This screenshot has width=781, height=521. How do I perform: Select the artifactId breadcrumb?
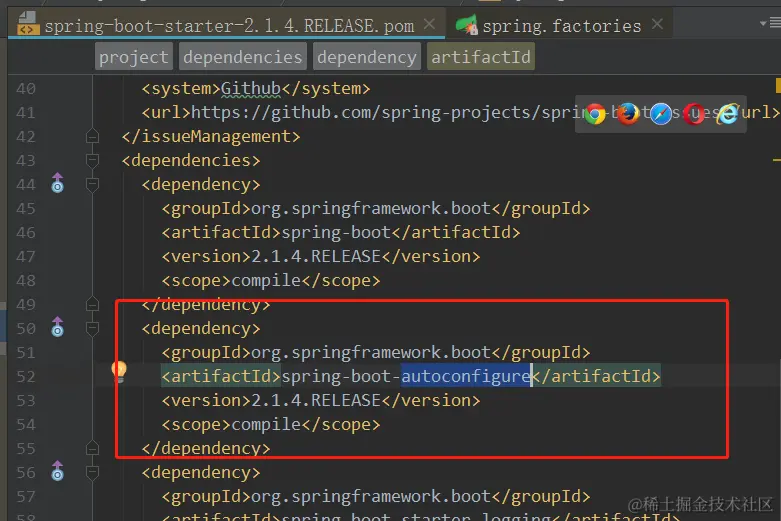(x=481, y=57)
